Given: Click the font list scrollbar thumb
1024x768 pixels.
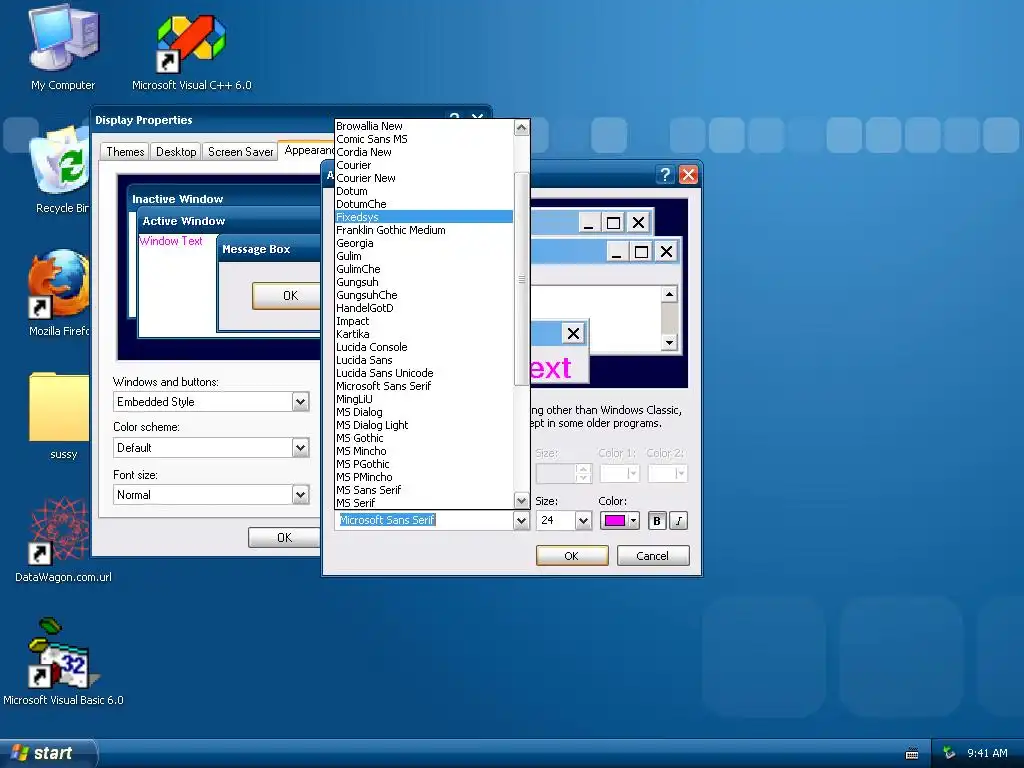Looking at the screenshot, I should [x=521, y=279].
